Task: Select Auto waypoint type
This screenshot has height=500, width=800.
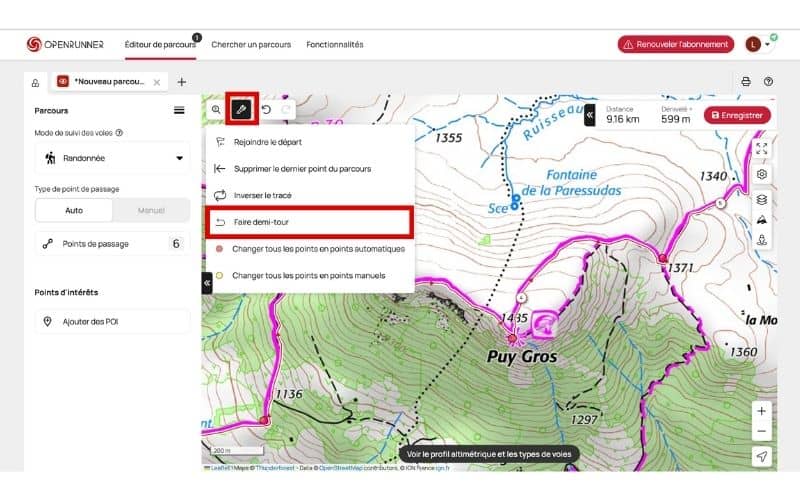Action: tap(74, 211)
